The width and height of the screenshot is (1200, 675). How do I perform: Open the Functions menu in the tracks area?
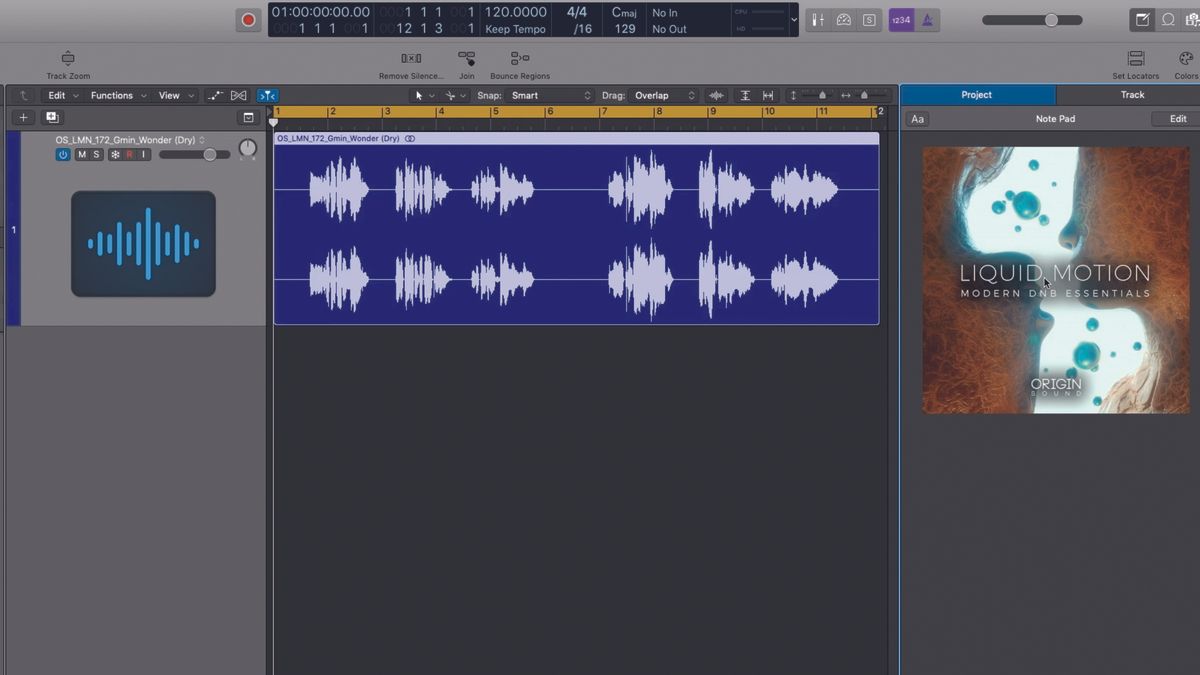112,95
